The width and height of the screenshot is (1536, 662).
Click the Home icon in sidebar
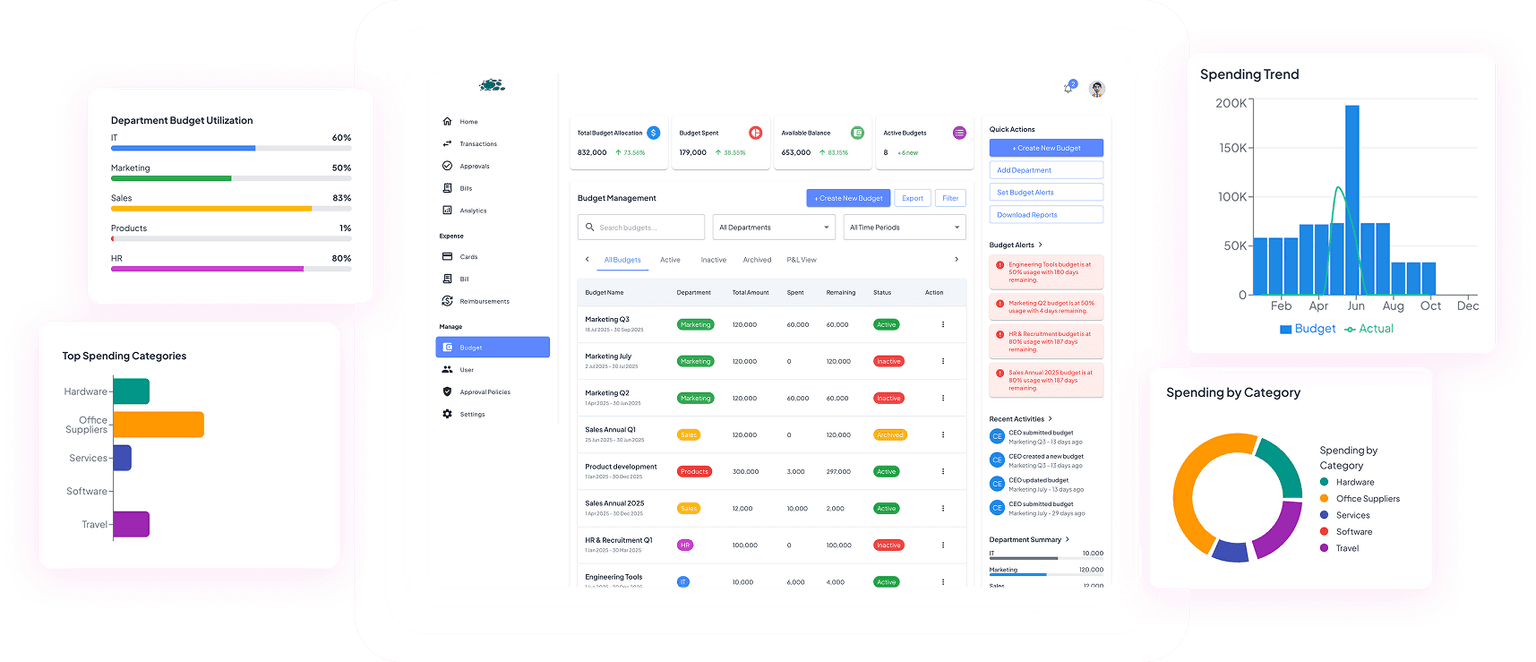pos(447,121)
